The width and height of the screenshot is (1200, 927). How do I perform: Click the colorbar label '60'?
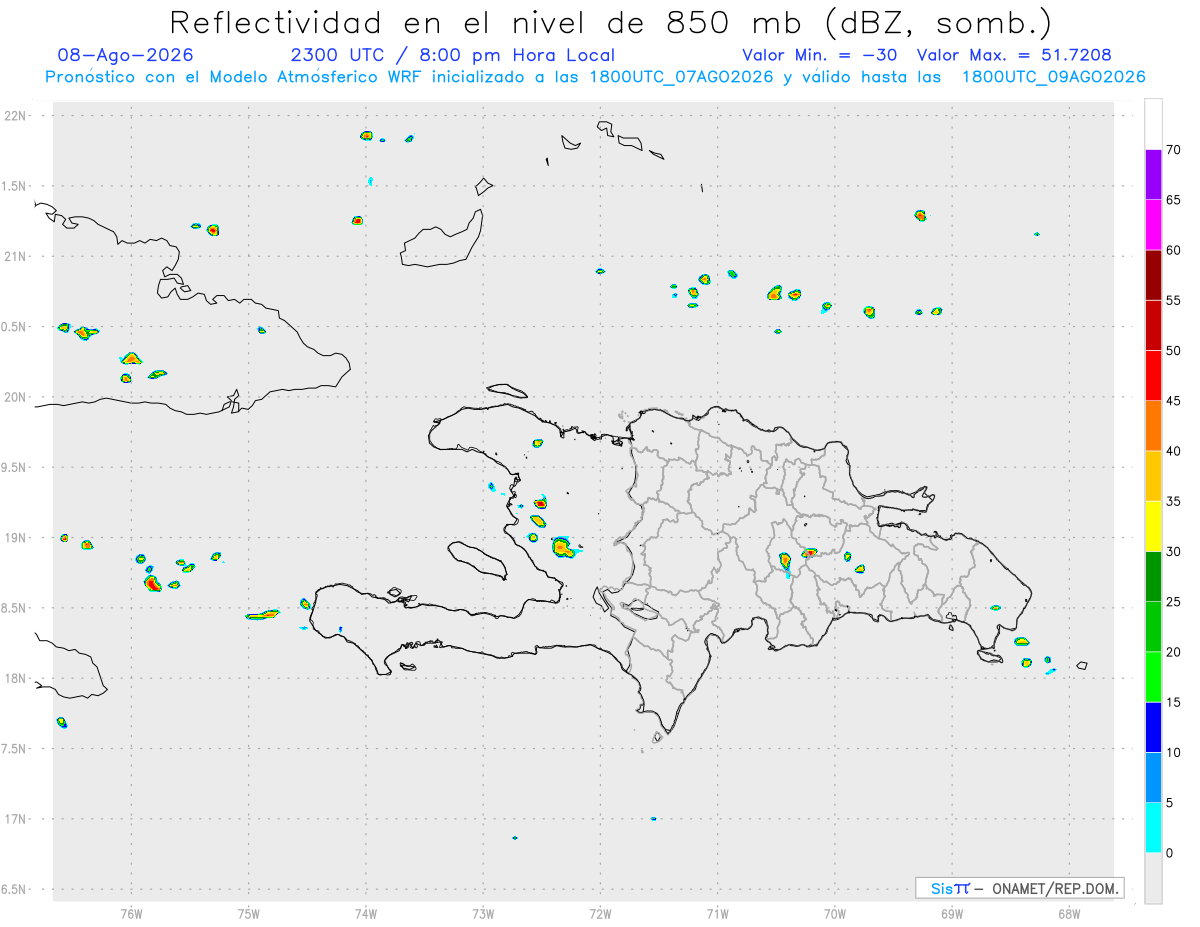(1173, 250)
